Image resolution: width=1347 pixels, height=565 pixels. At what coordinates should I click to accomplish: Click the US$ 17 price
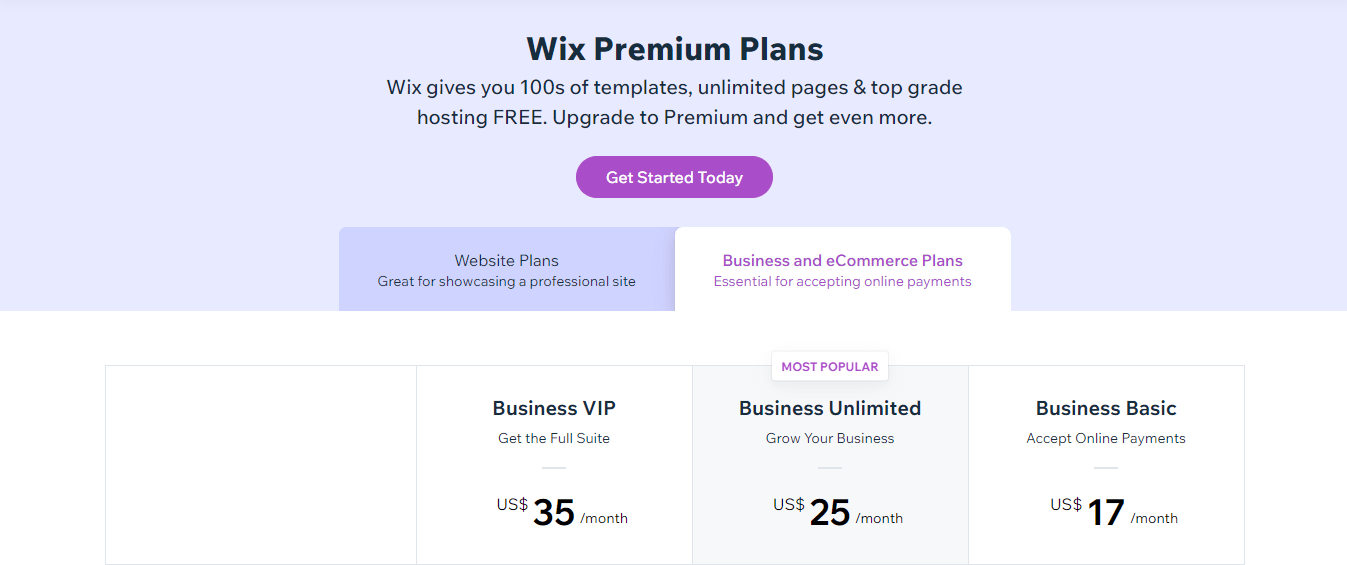[1105, 512]
